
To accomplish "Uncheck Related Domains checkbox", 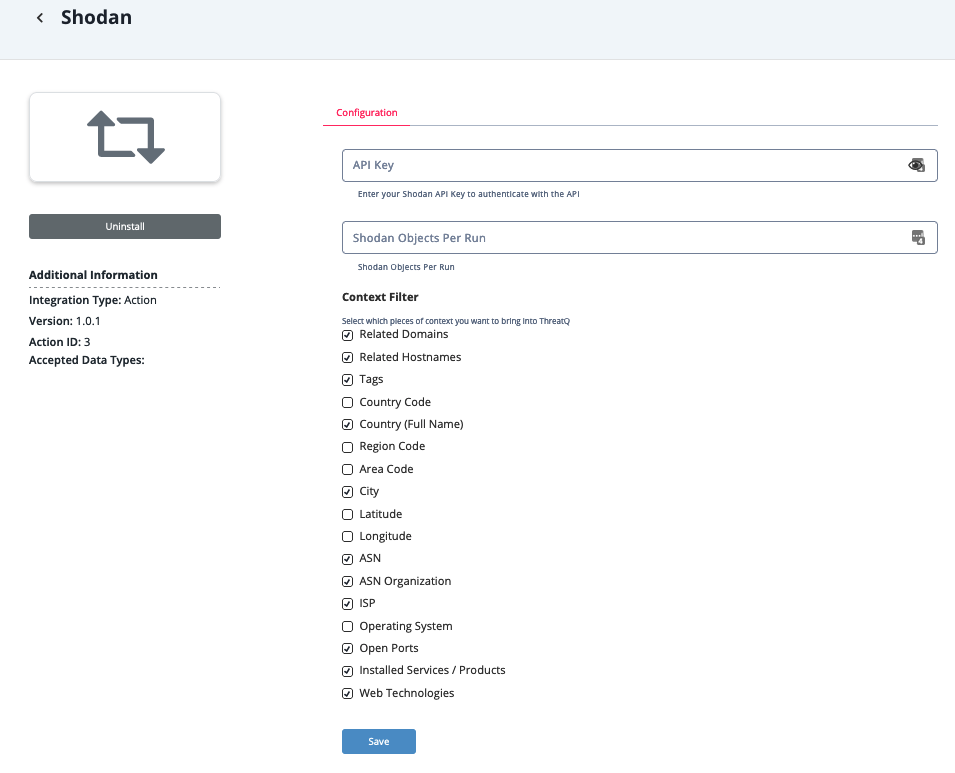I will pos(348,335).
